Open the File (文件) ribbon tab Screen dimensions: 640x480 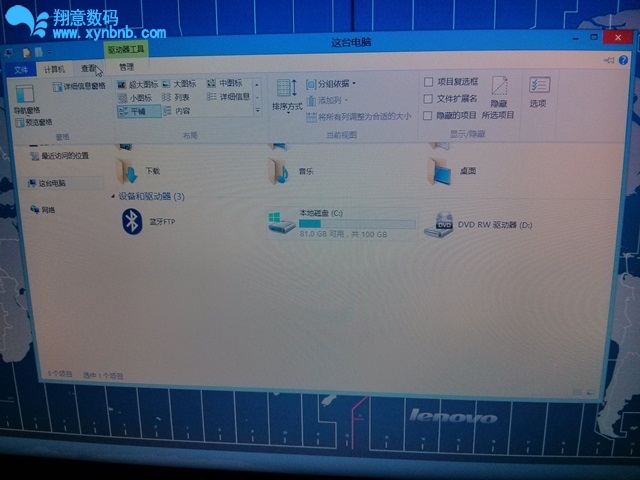(21, 69)
